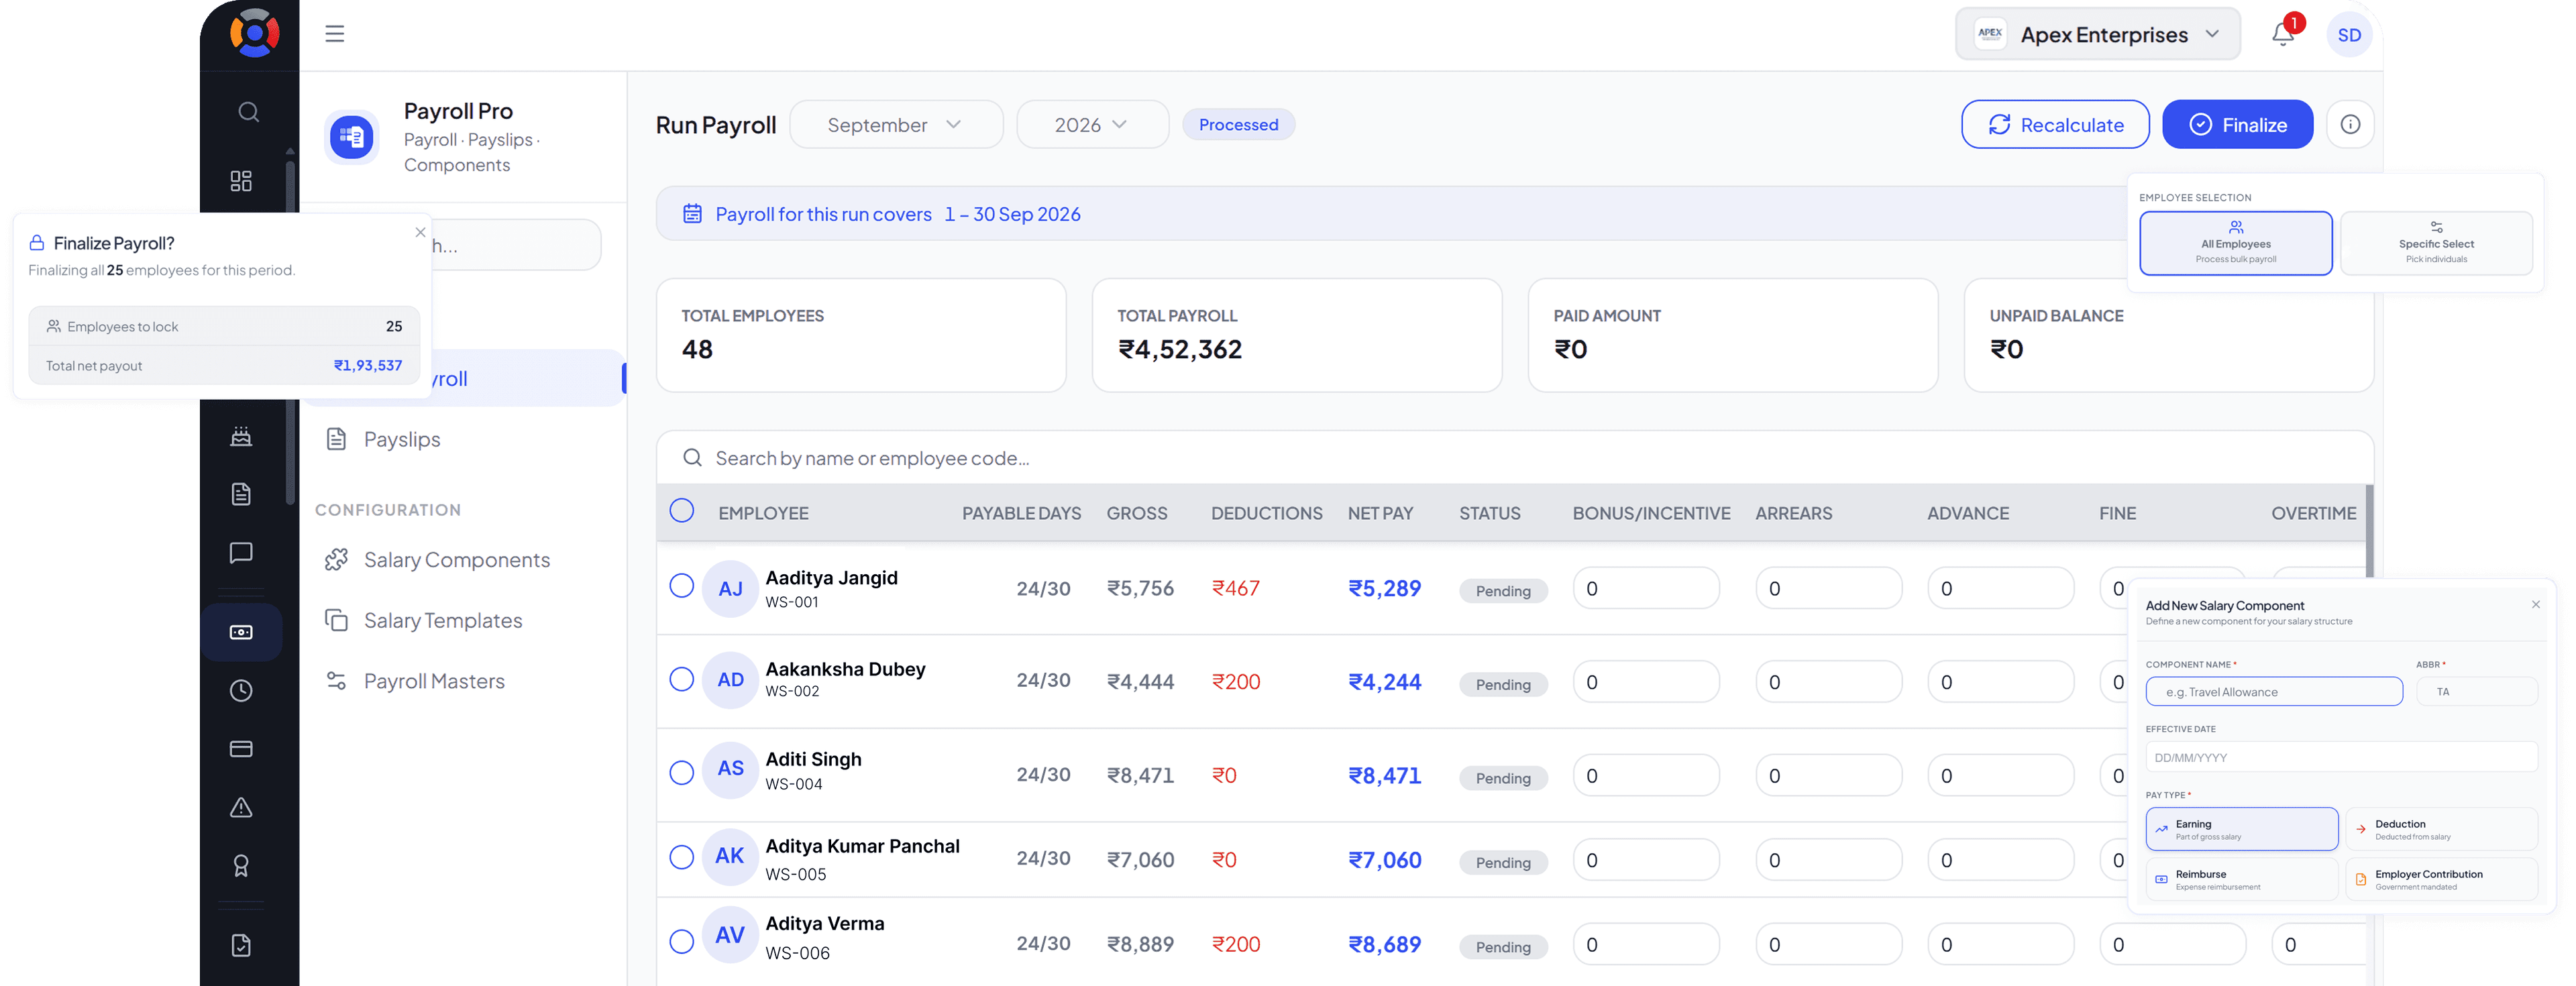Open the dashboard grid icon in sidebar
Image resolution: width=2576 pixels, height=986 pixels.
[241, 181]
